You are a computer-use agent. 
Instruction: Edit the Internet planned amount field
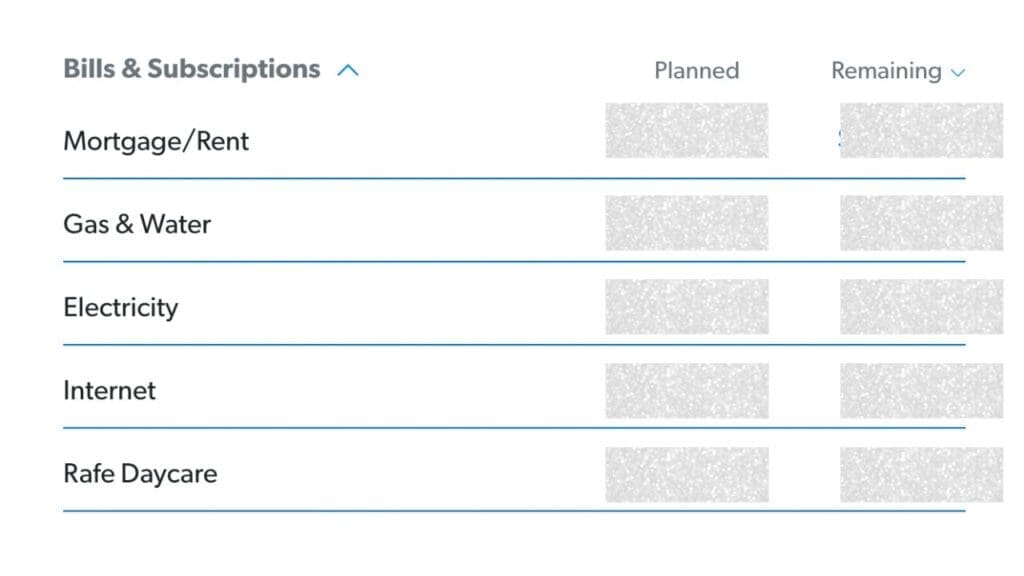click(x=687, y=390)
